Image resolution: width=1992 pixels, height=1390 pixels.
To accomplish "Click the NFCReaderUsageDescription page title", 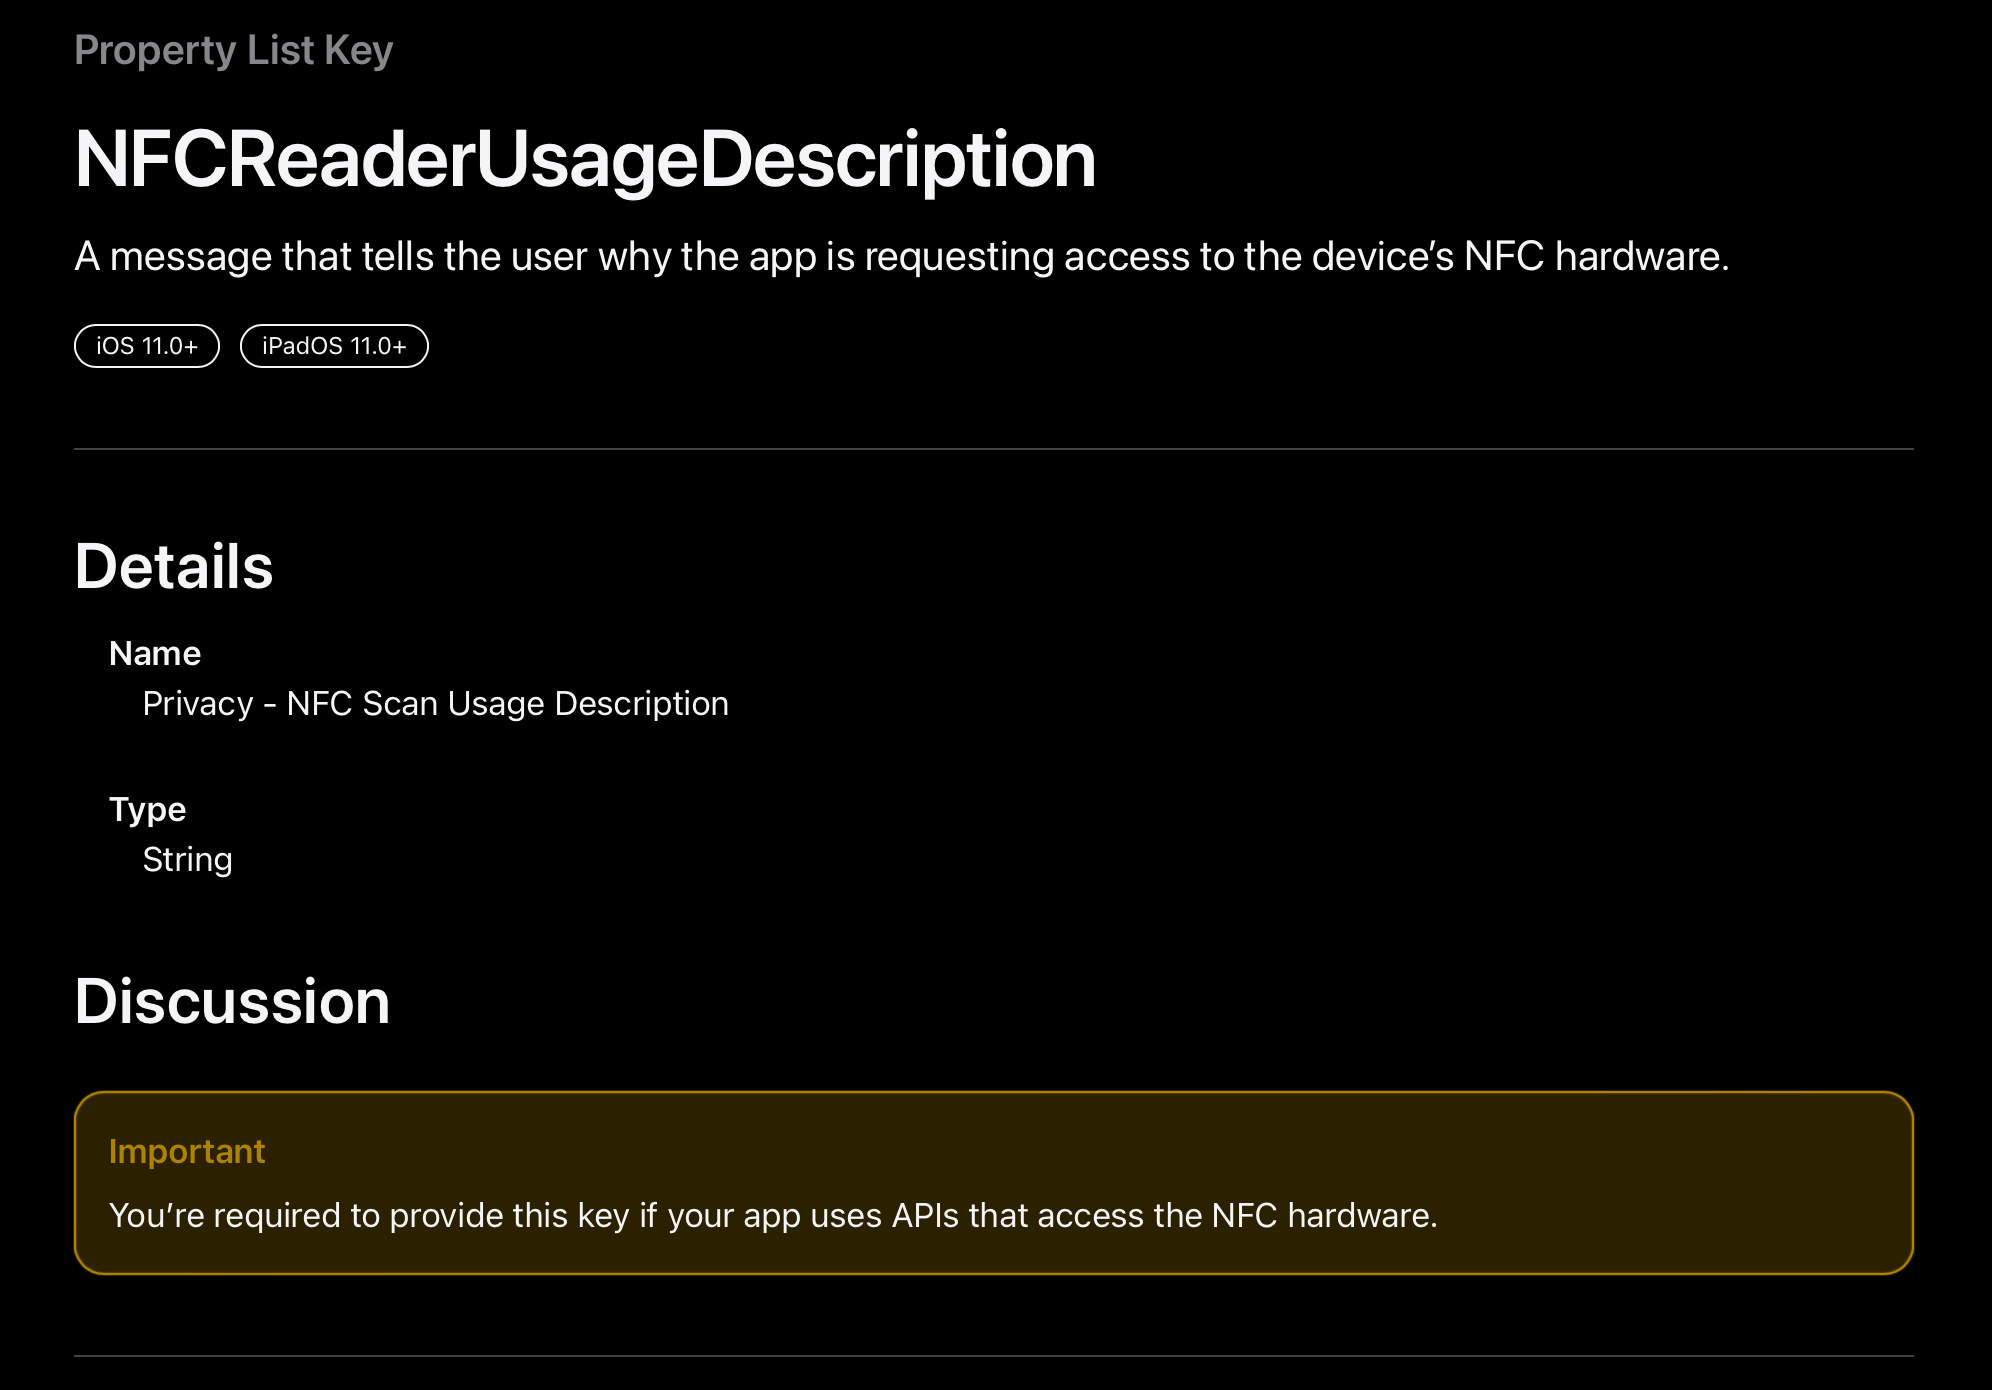I will click(585, 160).
